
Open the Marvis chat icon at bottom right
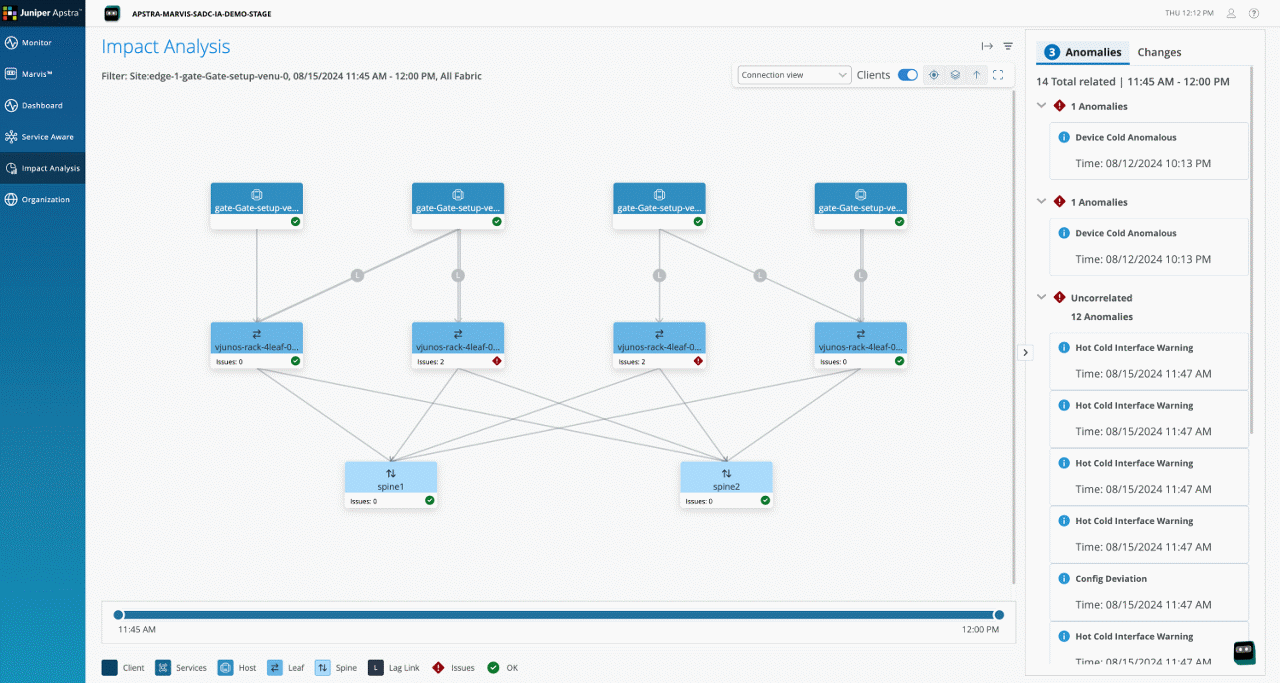coord(1244,653)
